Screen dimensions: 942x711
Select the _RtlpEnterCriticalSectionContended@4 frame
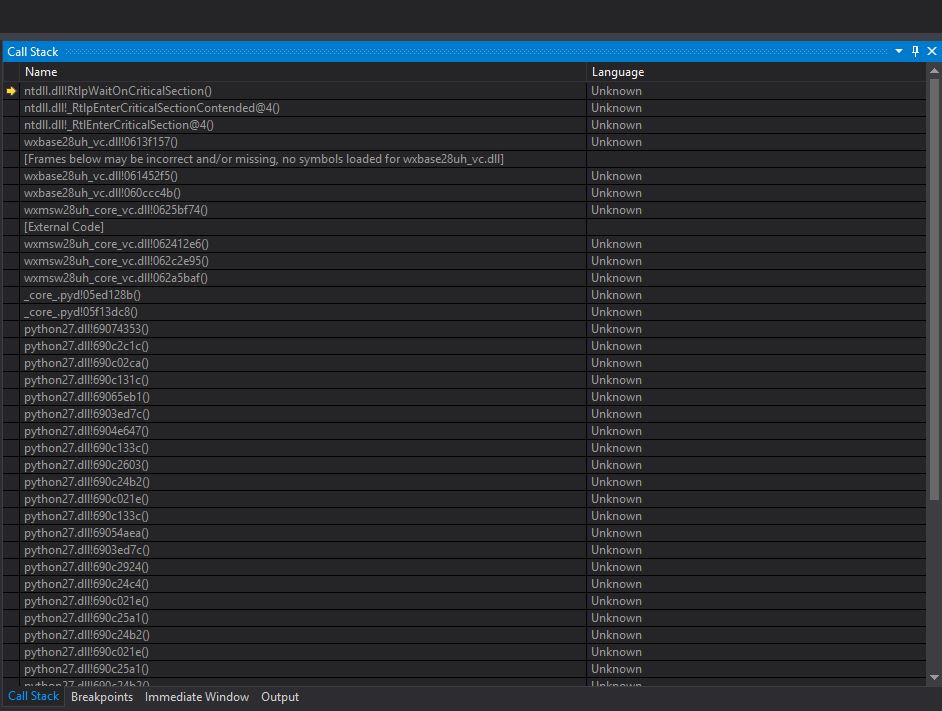[x=152, y=108]
